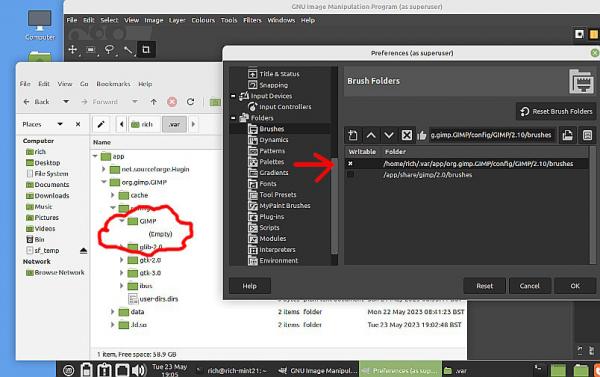
Task: Click the brush folder path field
Action: pos(491,135)
